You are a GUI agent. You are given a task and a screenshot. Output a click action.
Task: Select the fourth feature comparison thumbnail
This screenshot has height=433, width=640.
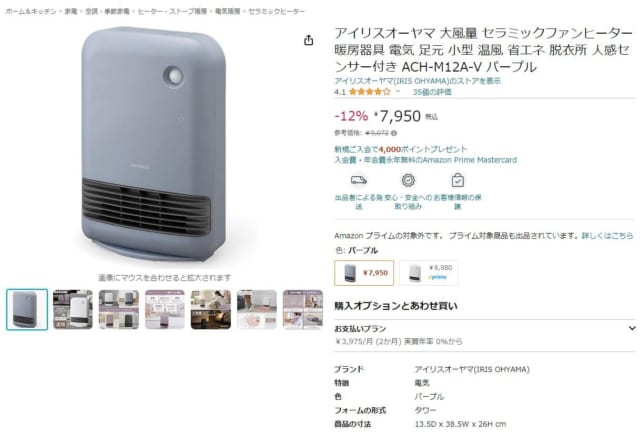point(165,309)
